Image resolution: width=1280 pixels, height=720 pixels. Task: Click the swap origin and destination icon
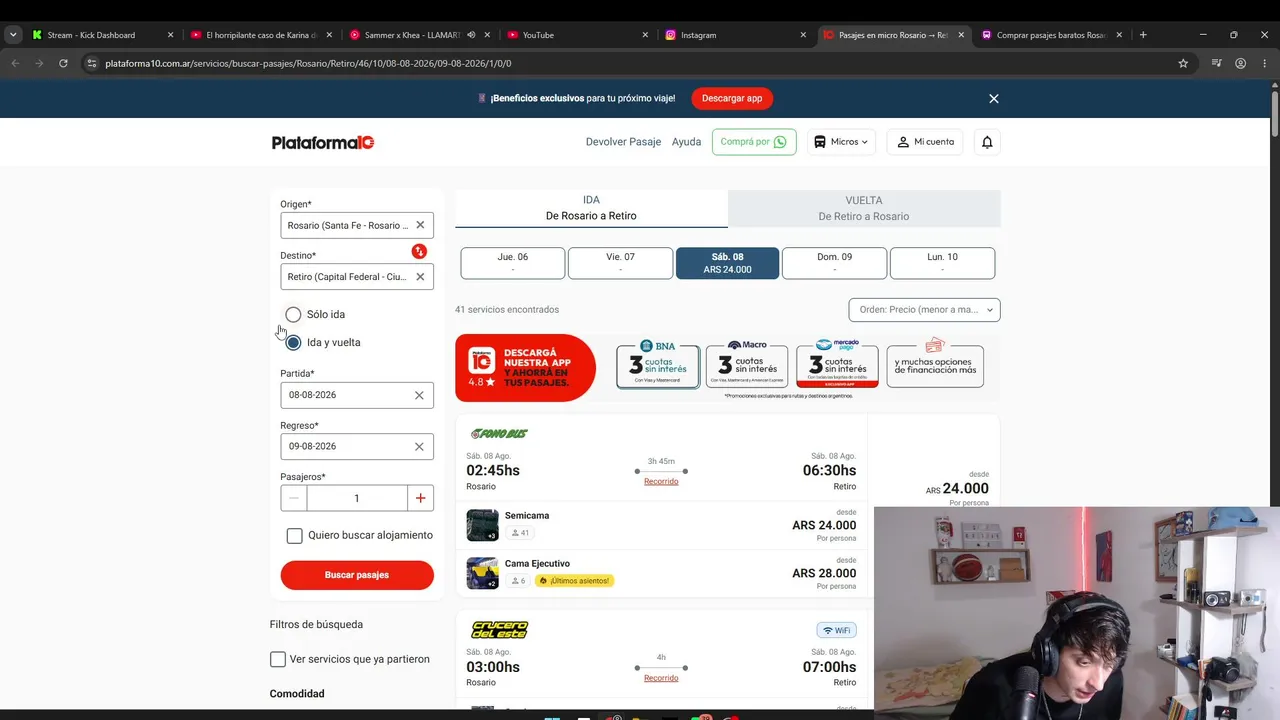(x=419, y=251)
